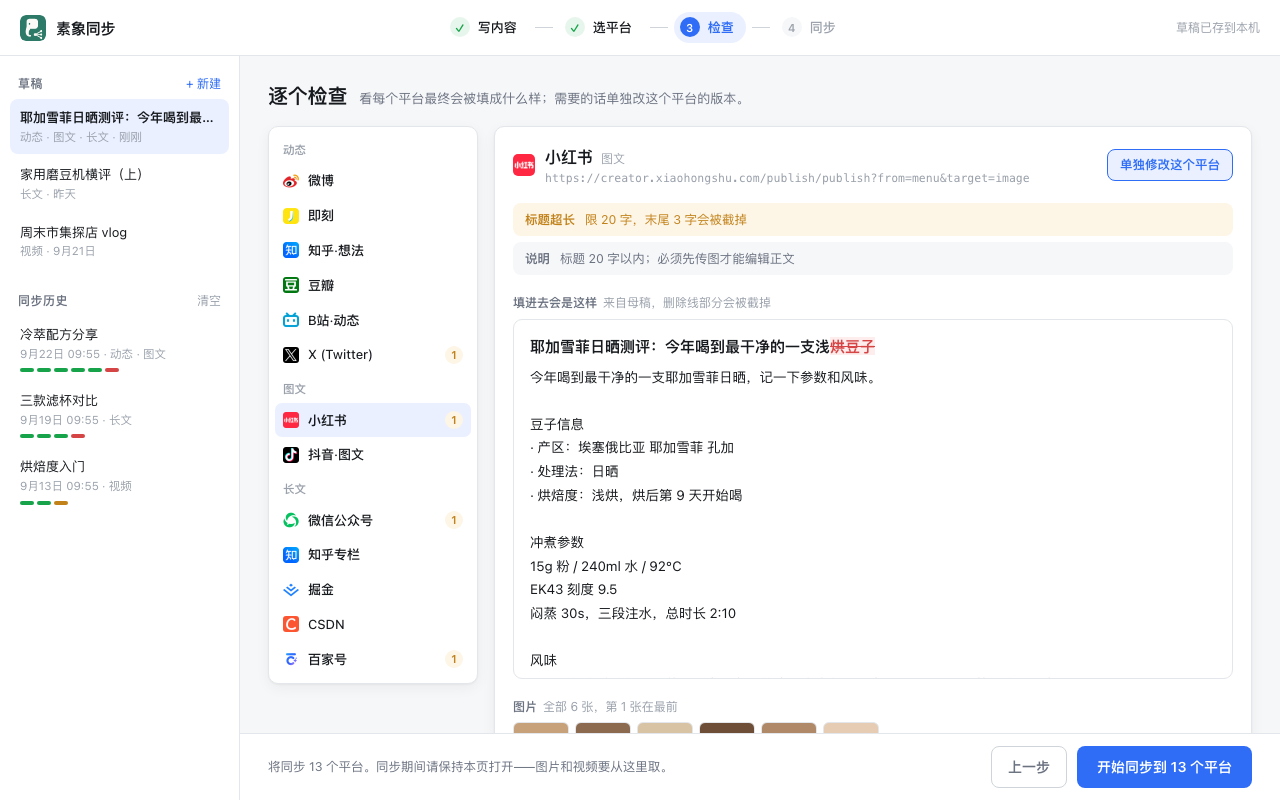Click the fourth dark brown image thumbnail
This screenshot has height=800, width=1280.
[727, 728]
